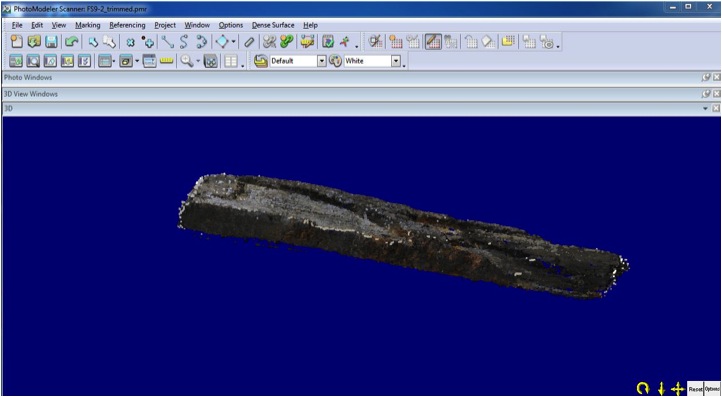Expand the White material dropdown
Viewport: 722px width, 397px height.
click(x=396, y=61)
